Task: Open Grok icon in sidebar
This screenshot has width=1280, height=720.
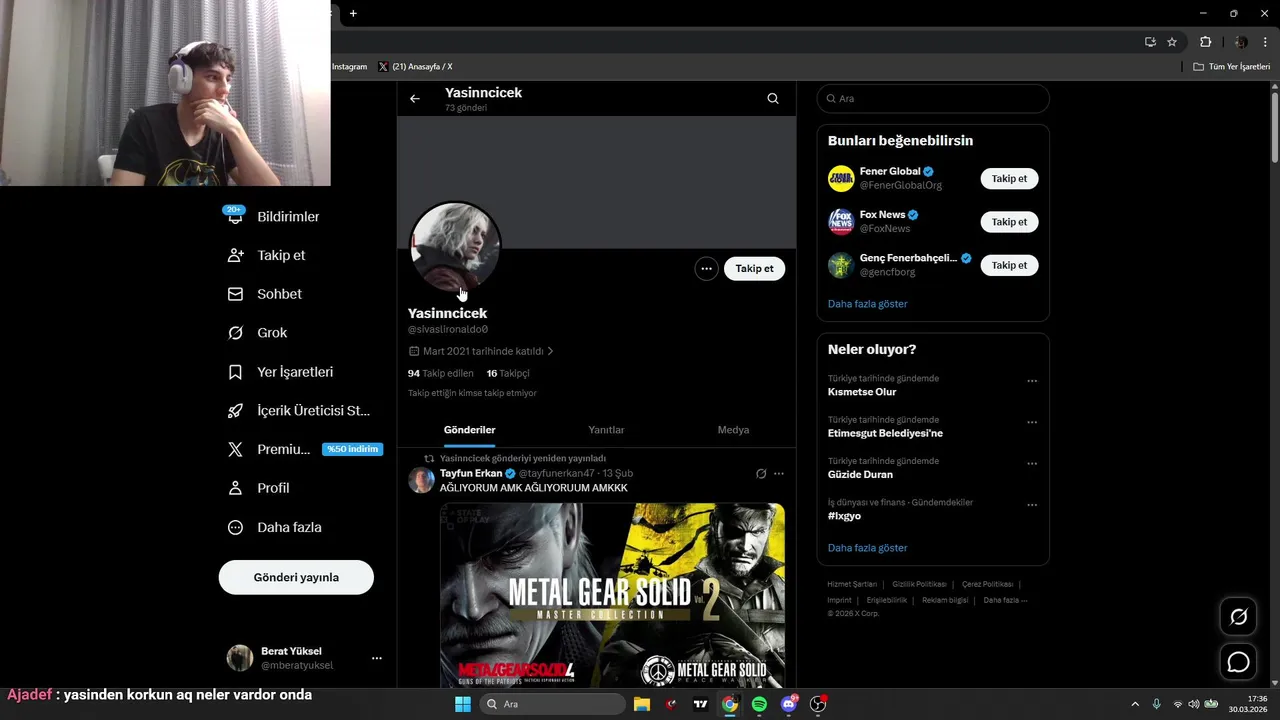Action: click(235, 333)
